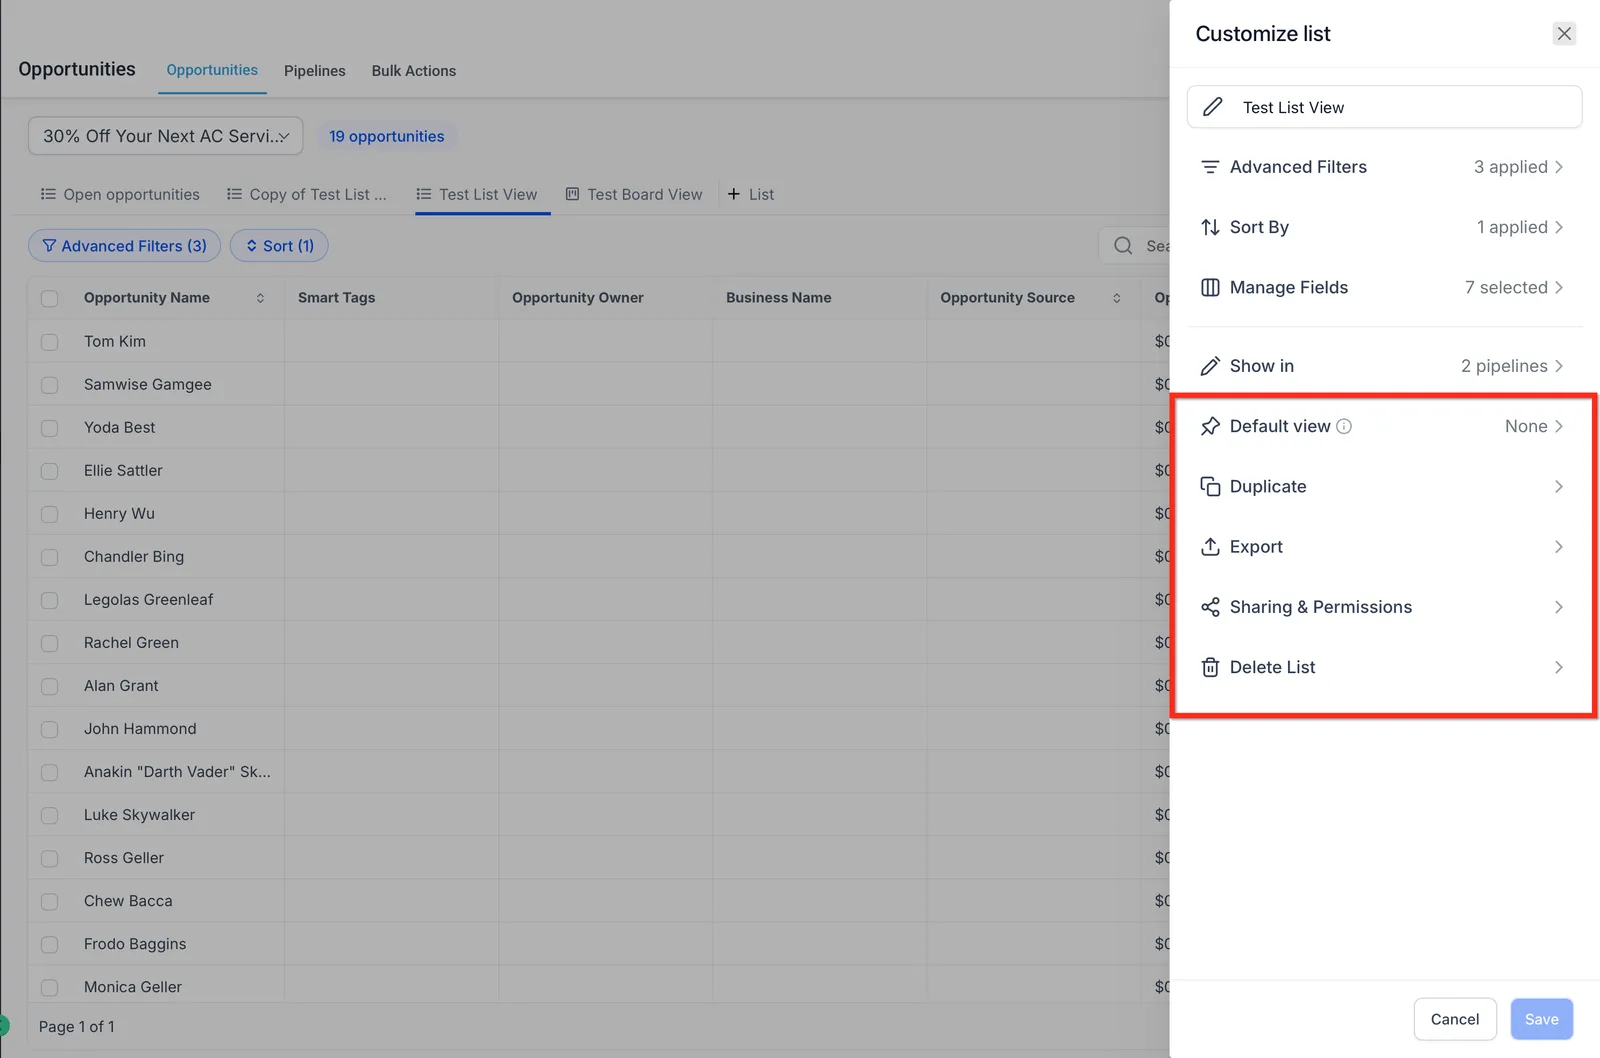Sort by Opportunity Name column arrows

point(260,298)
